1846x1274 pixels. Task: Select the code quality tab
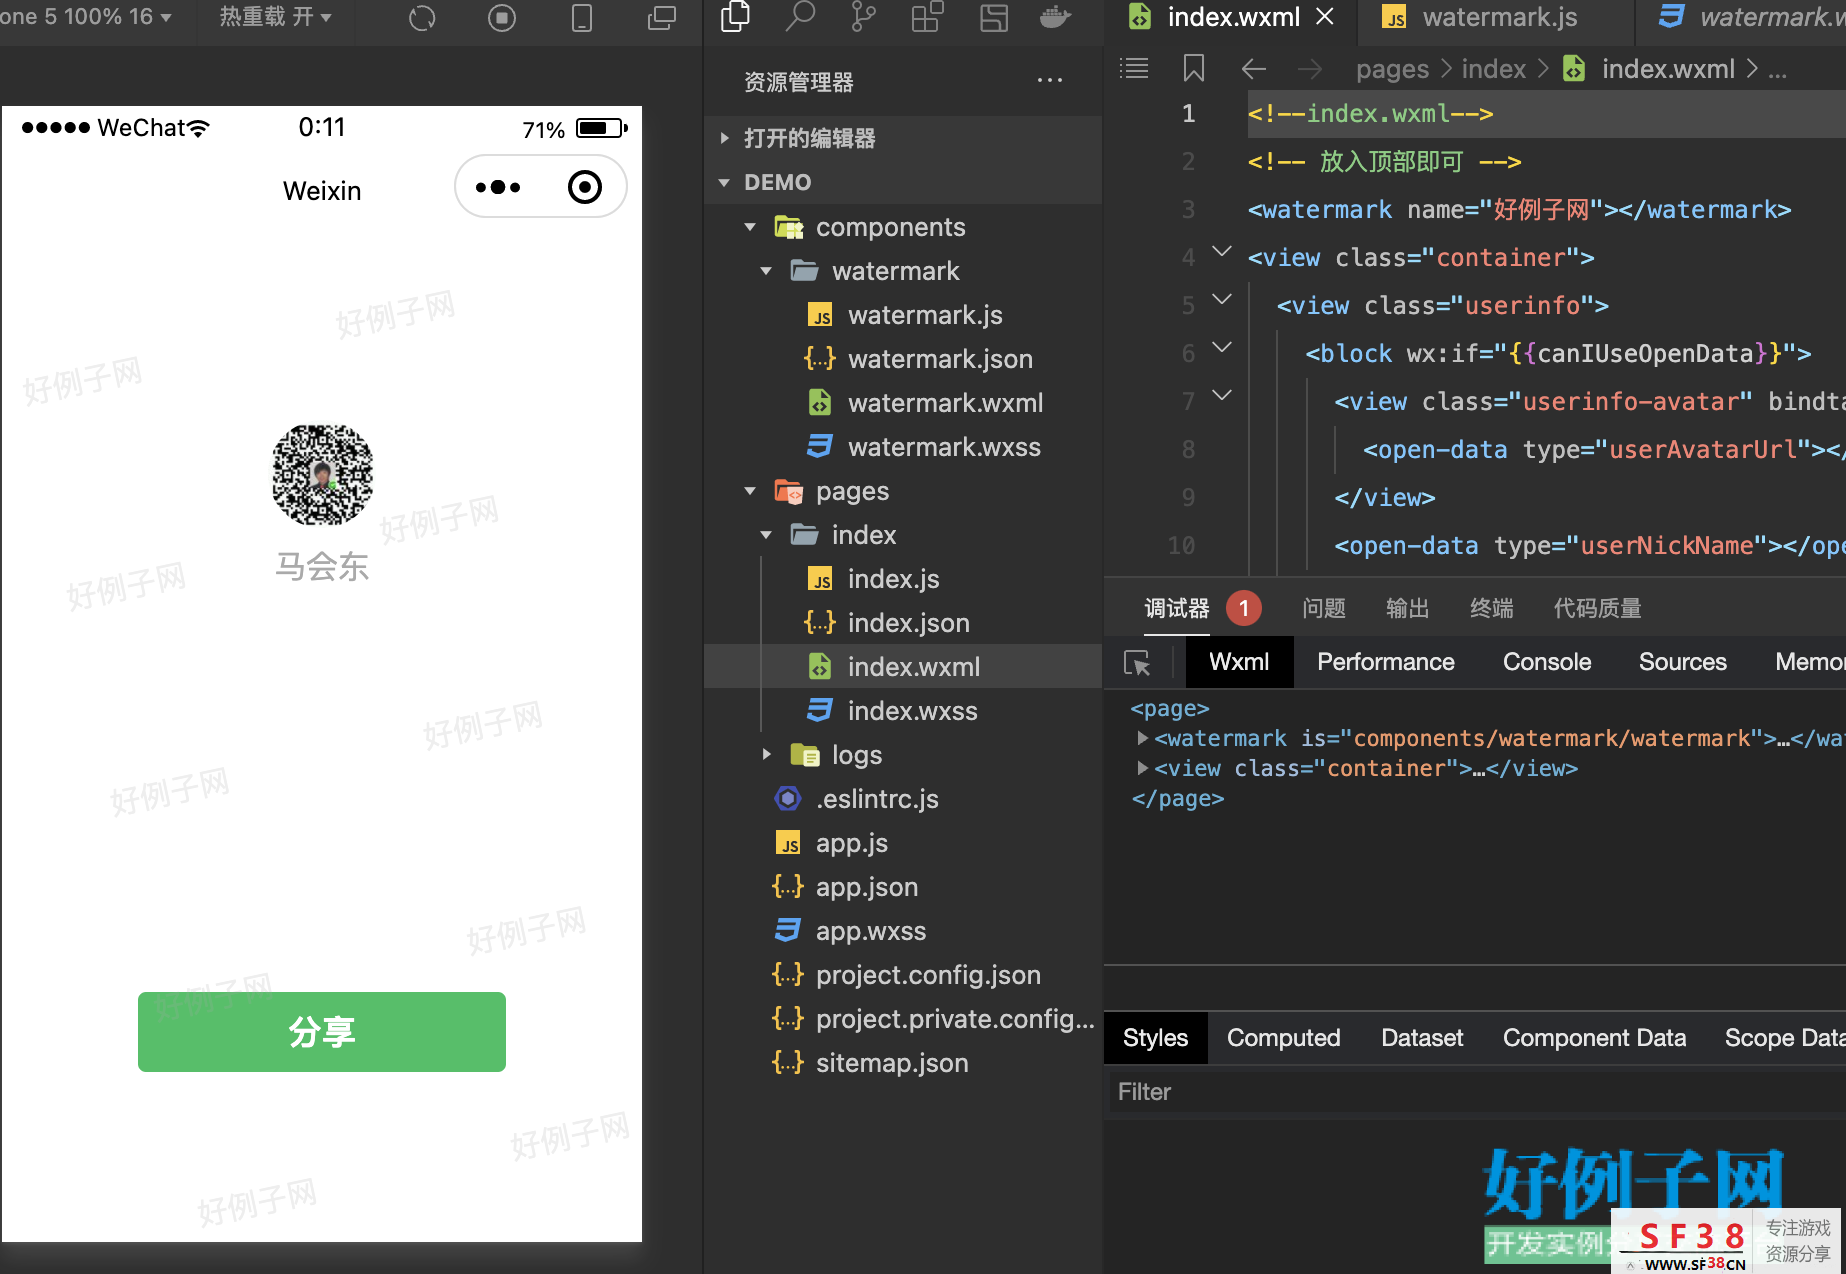coord(1598,608)
